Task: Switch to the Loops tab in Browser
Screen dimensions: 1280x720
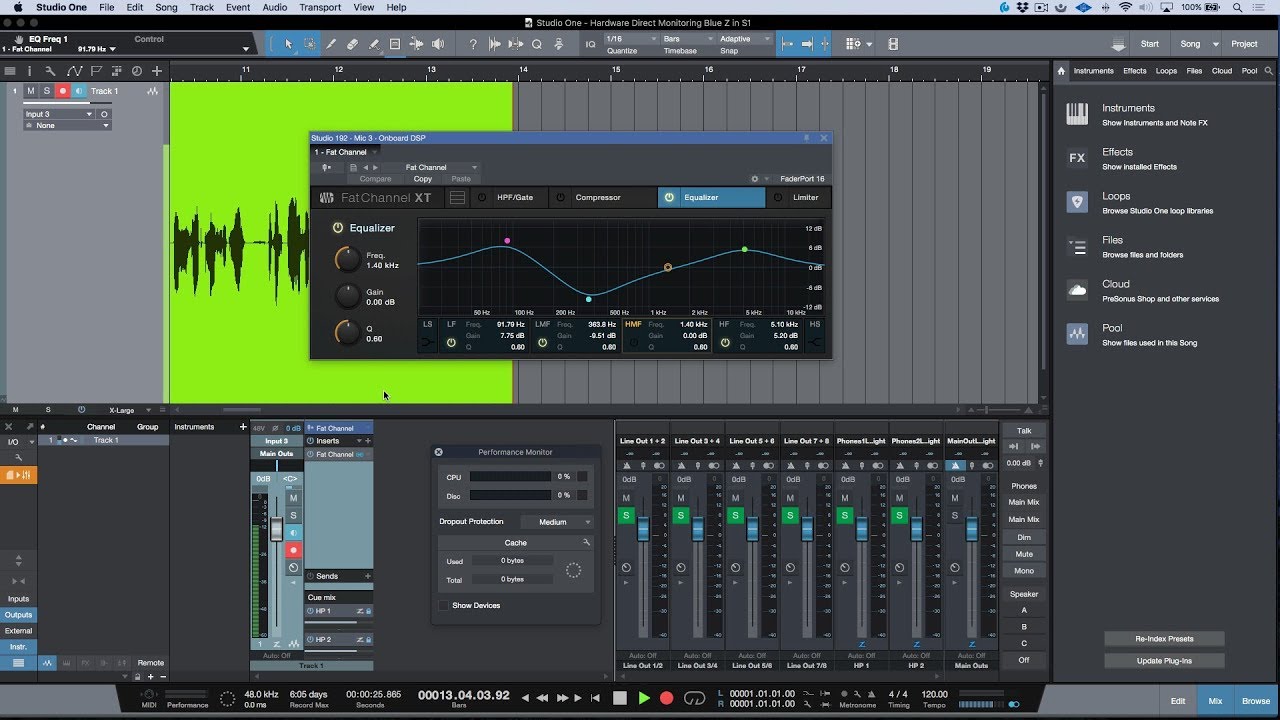Action: [1166, 71]
